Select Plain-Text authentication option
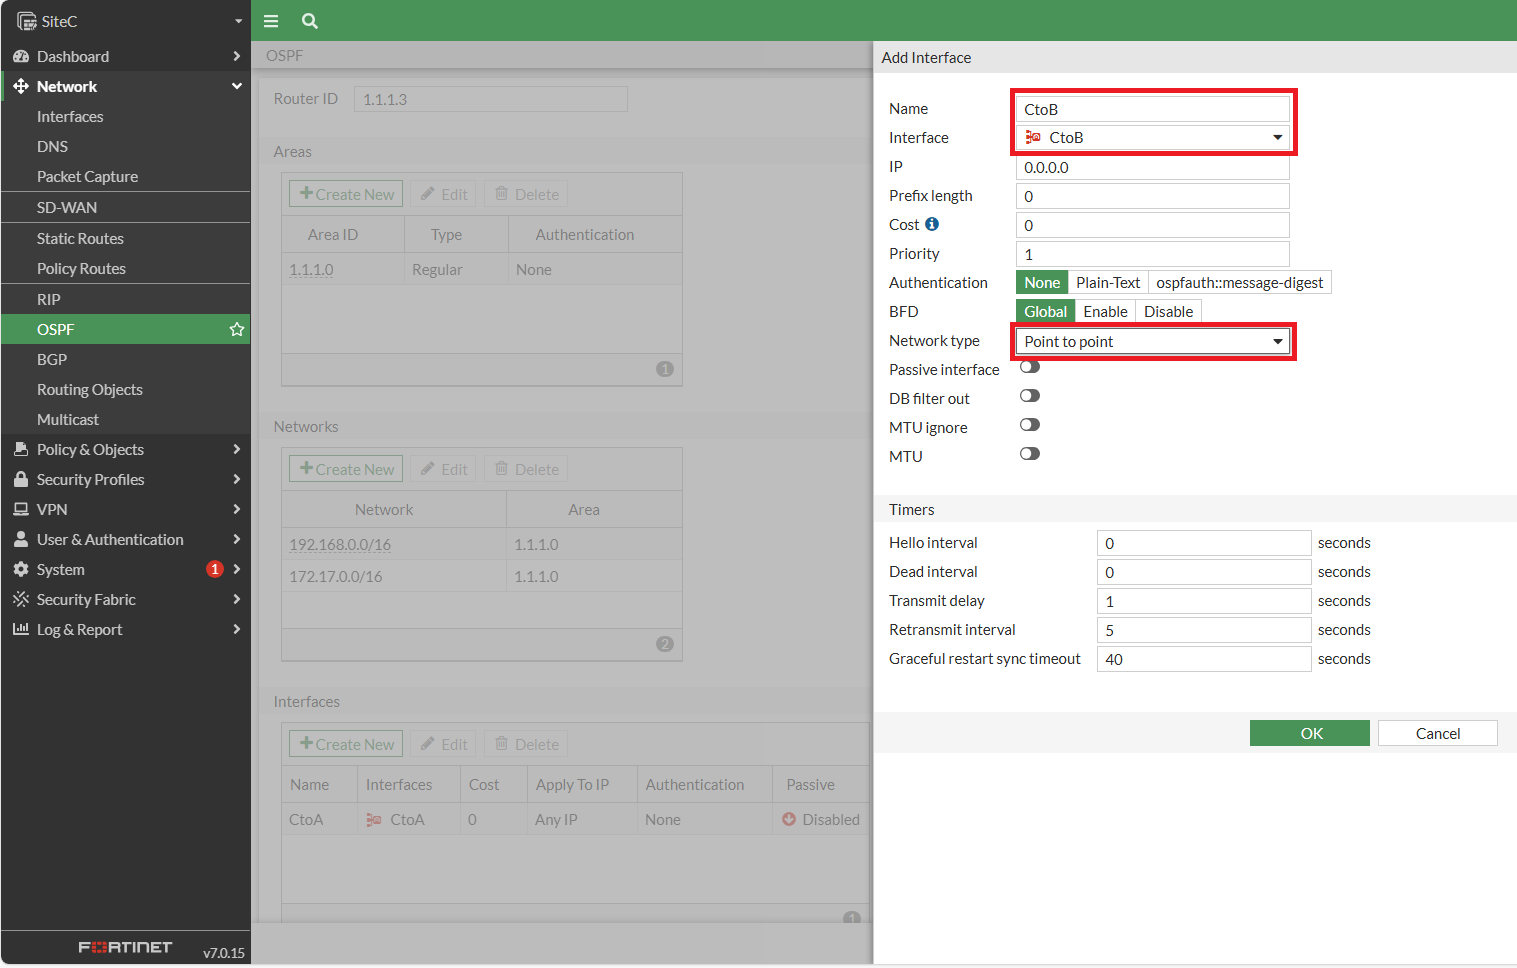 1108,283
